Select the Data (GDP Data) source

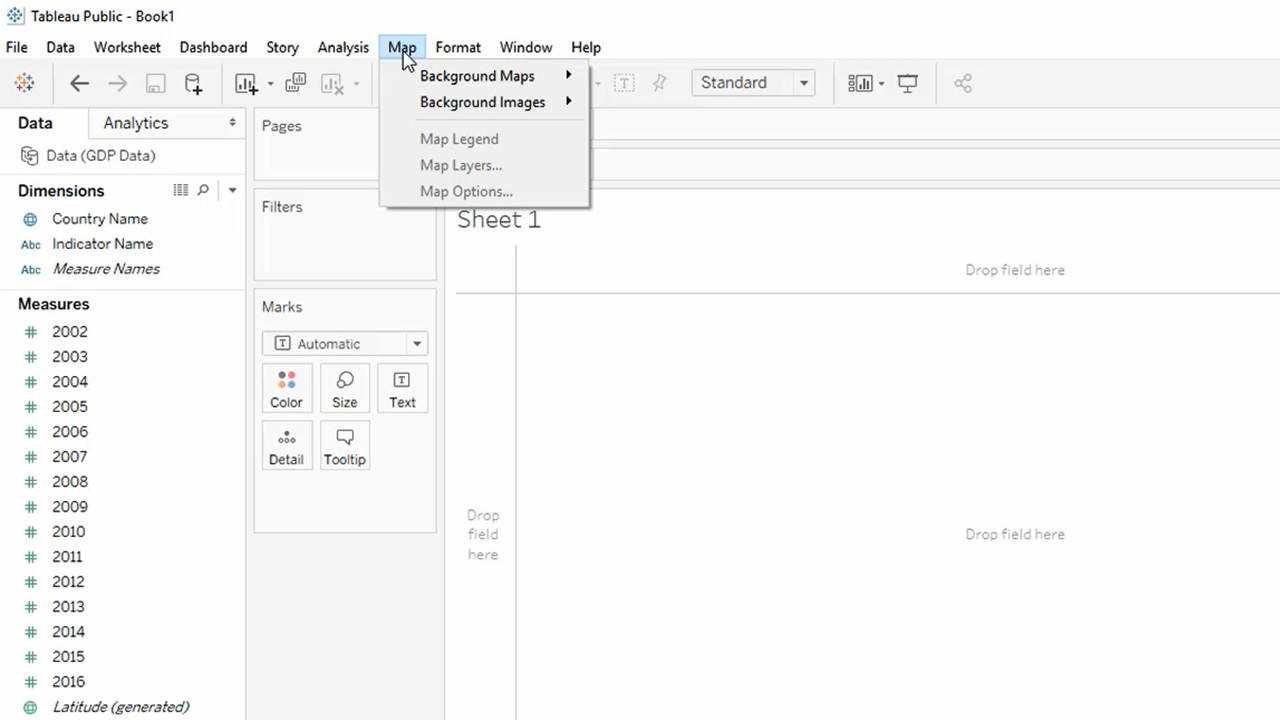point(100,156)
